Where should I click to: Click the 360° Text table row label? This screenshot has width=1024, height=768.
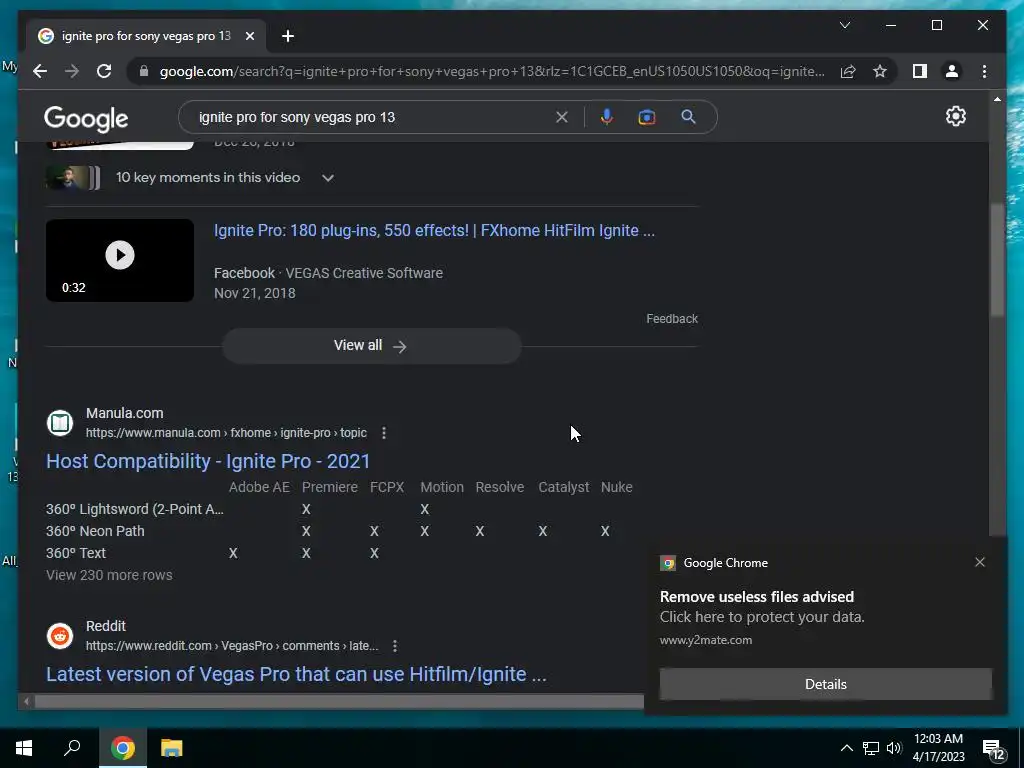click(76, 553)
